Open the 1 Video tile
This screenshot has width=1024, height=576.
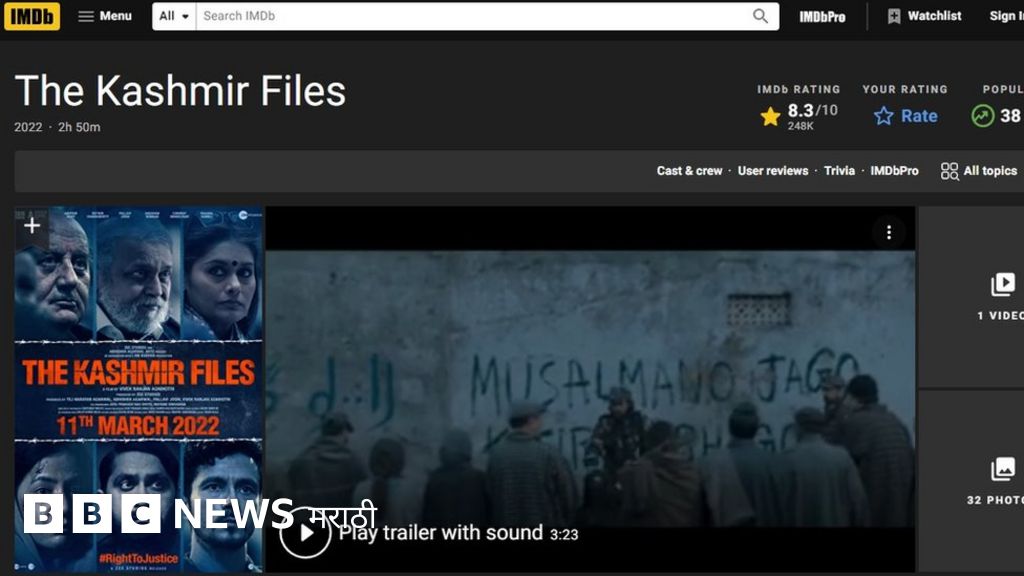1000,296
